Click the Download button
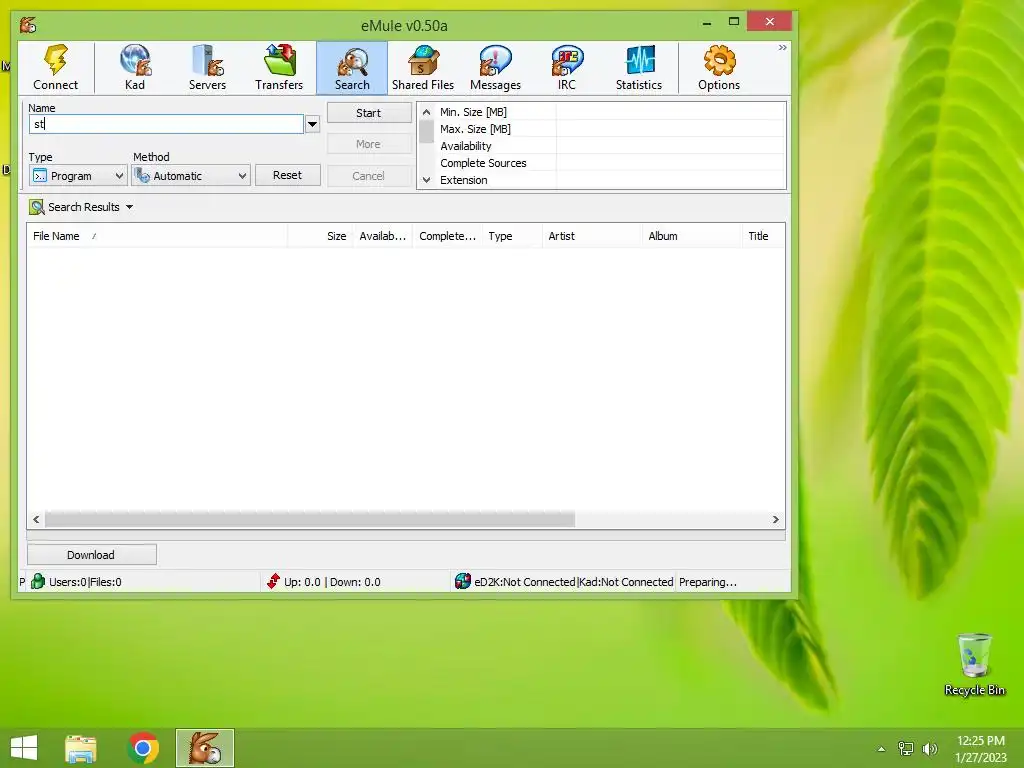Viewport: 1024px width, 768px height. (x=91, y=554)
